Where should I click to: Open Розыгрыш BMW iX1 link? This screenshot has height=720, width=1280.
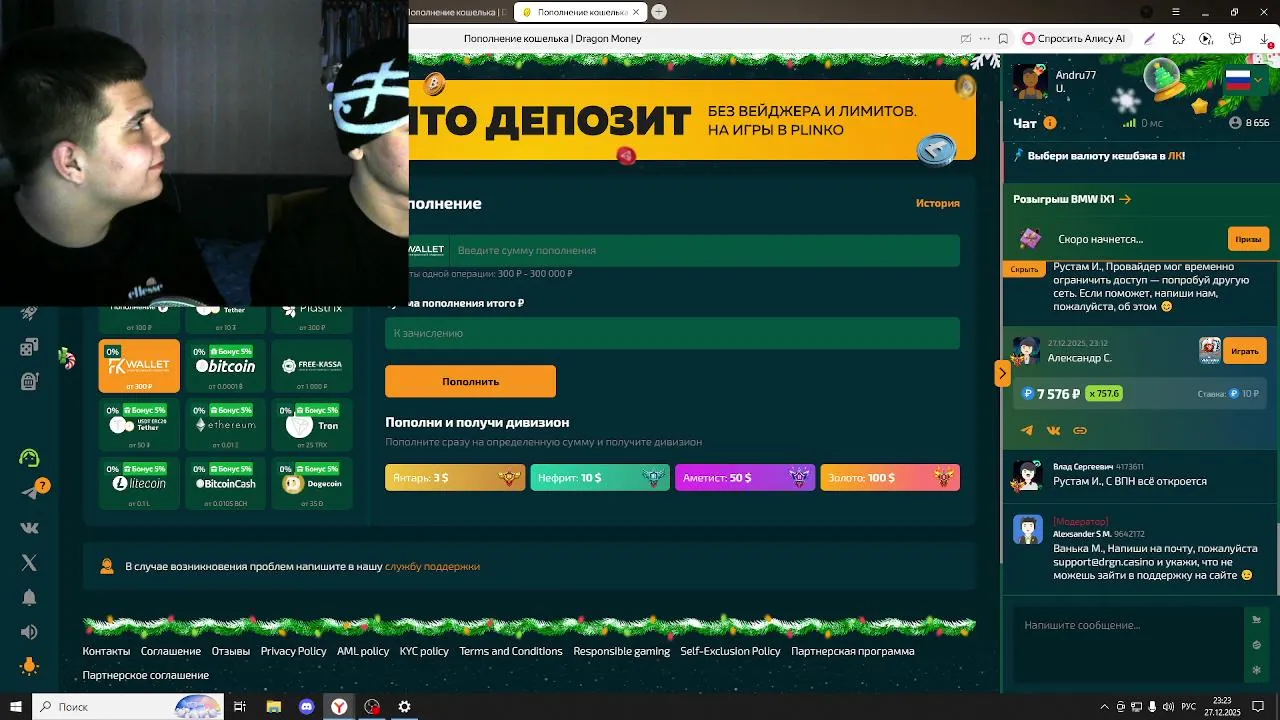(1072, 199)
